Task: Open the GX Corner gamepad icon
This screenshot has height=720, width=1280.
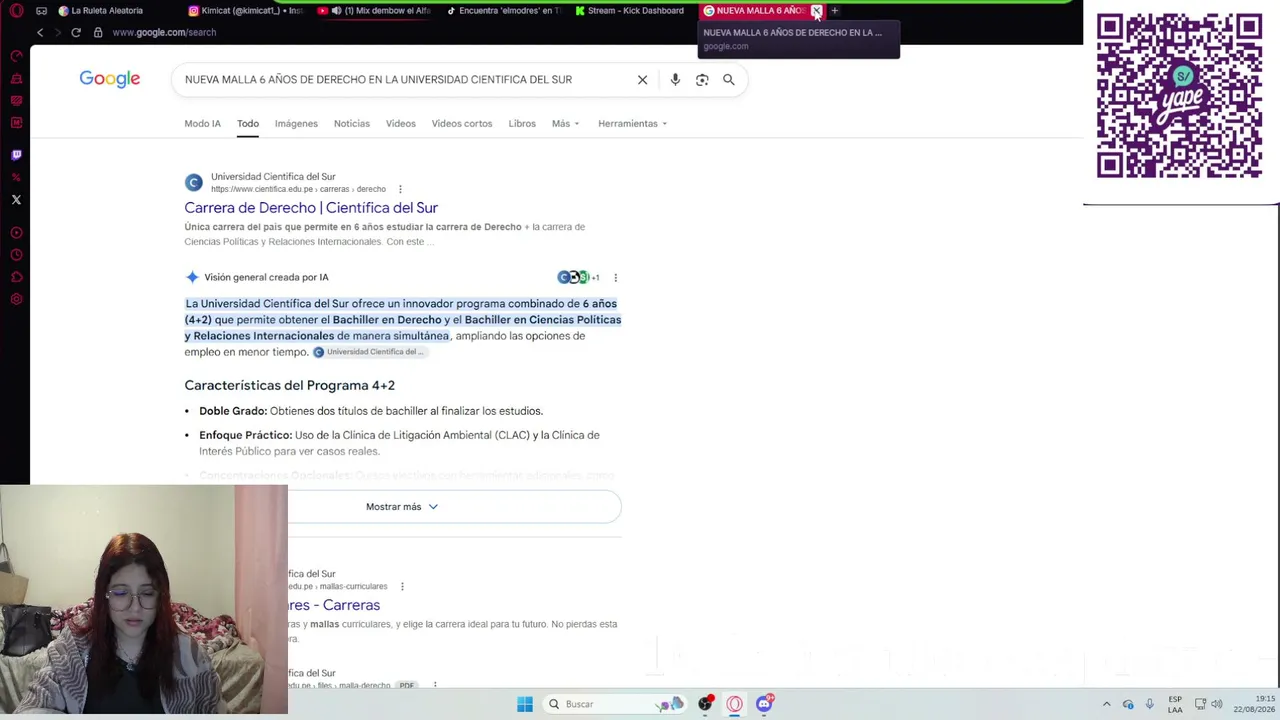Action: tap(41, 11)
